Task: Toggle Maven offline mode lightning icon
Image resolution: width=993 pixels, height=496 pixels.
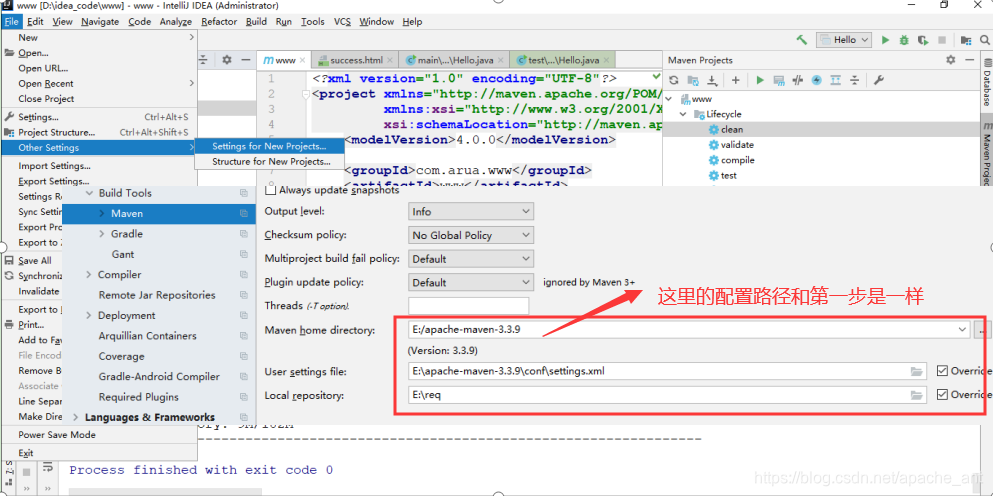Action: coord(816,80)
